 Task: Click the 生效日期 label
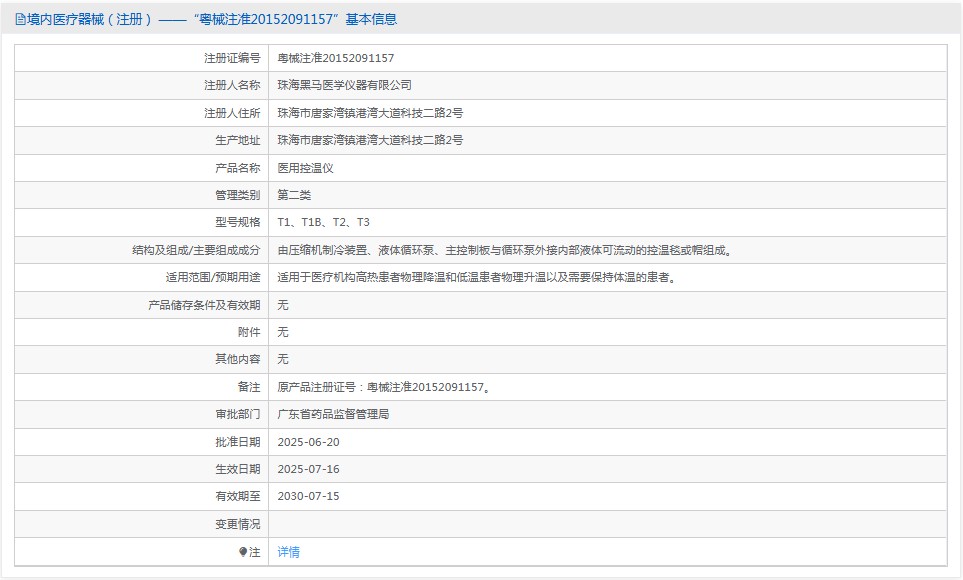point(238,469)
